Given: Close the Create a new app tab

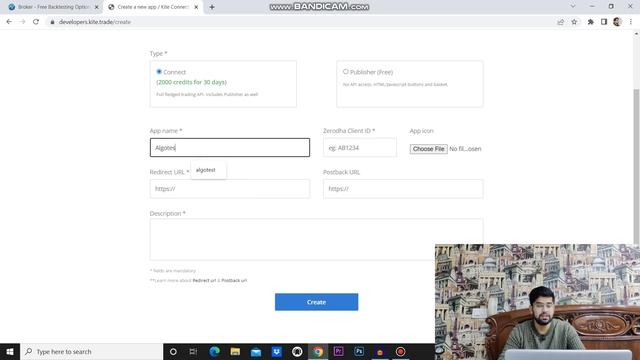Looking at the screenshot, I should (196, 7).
